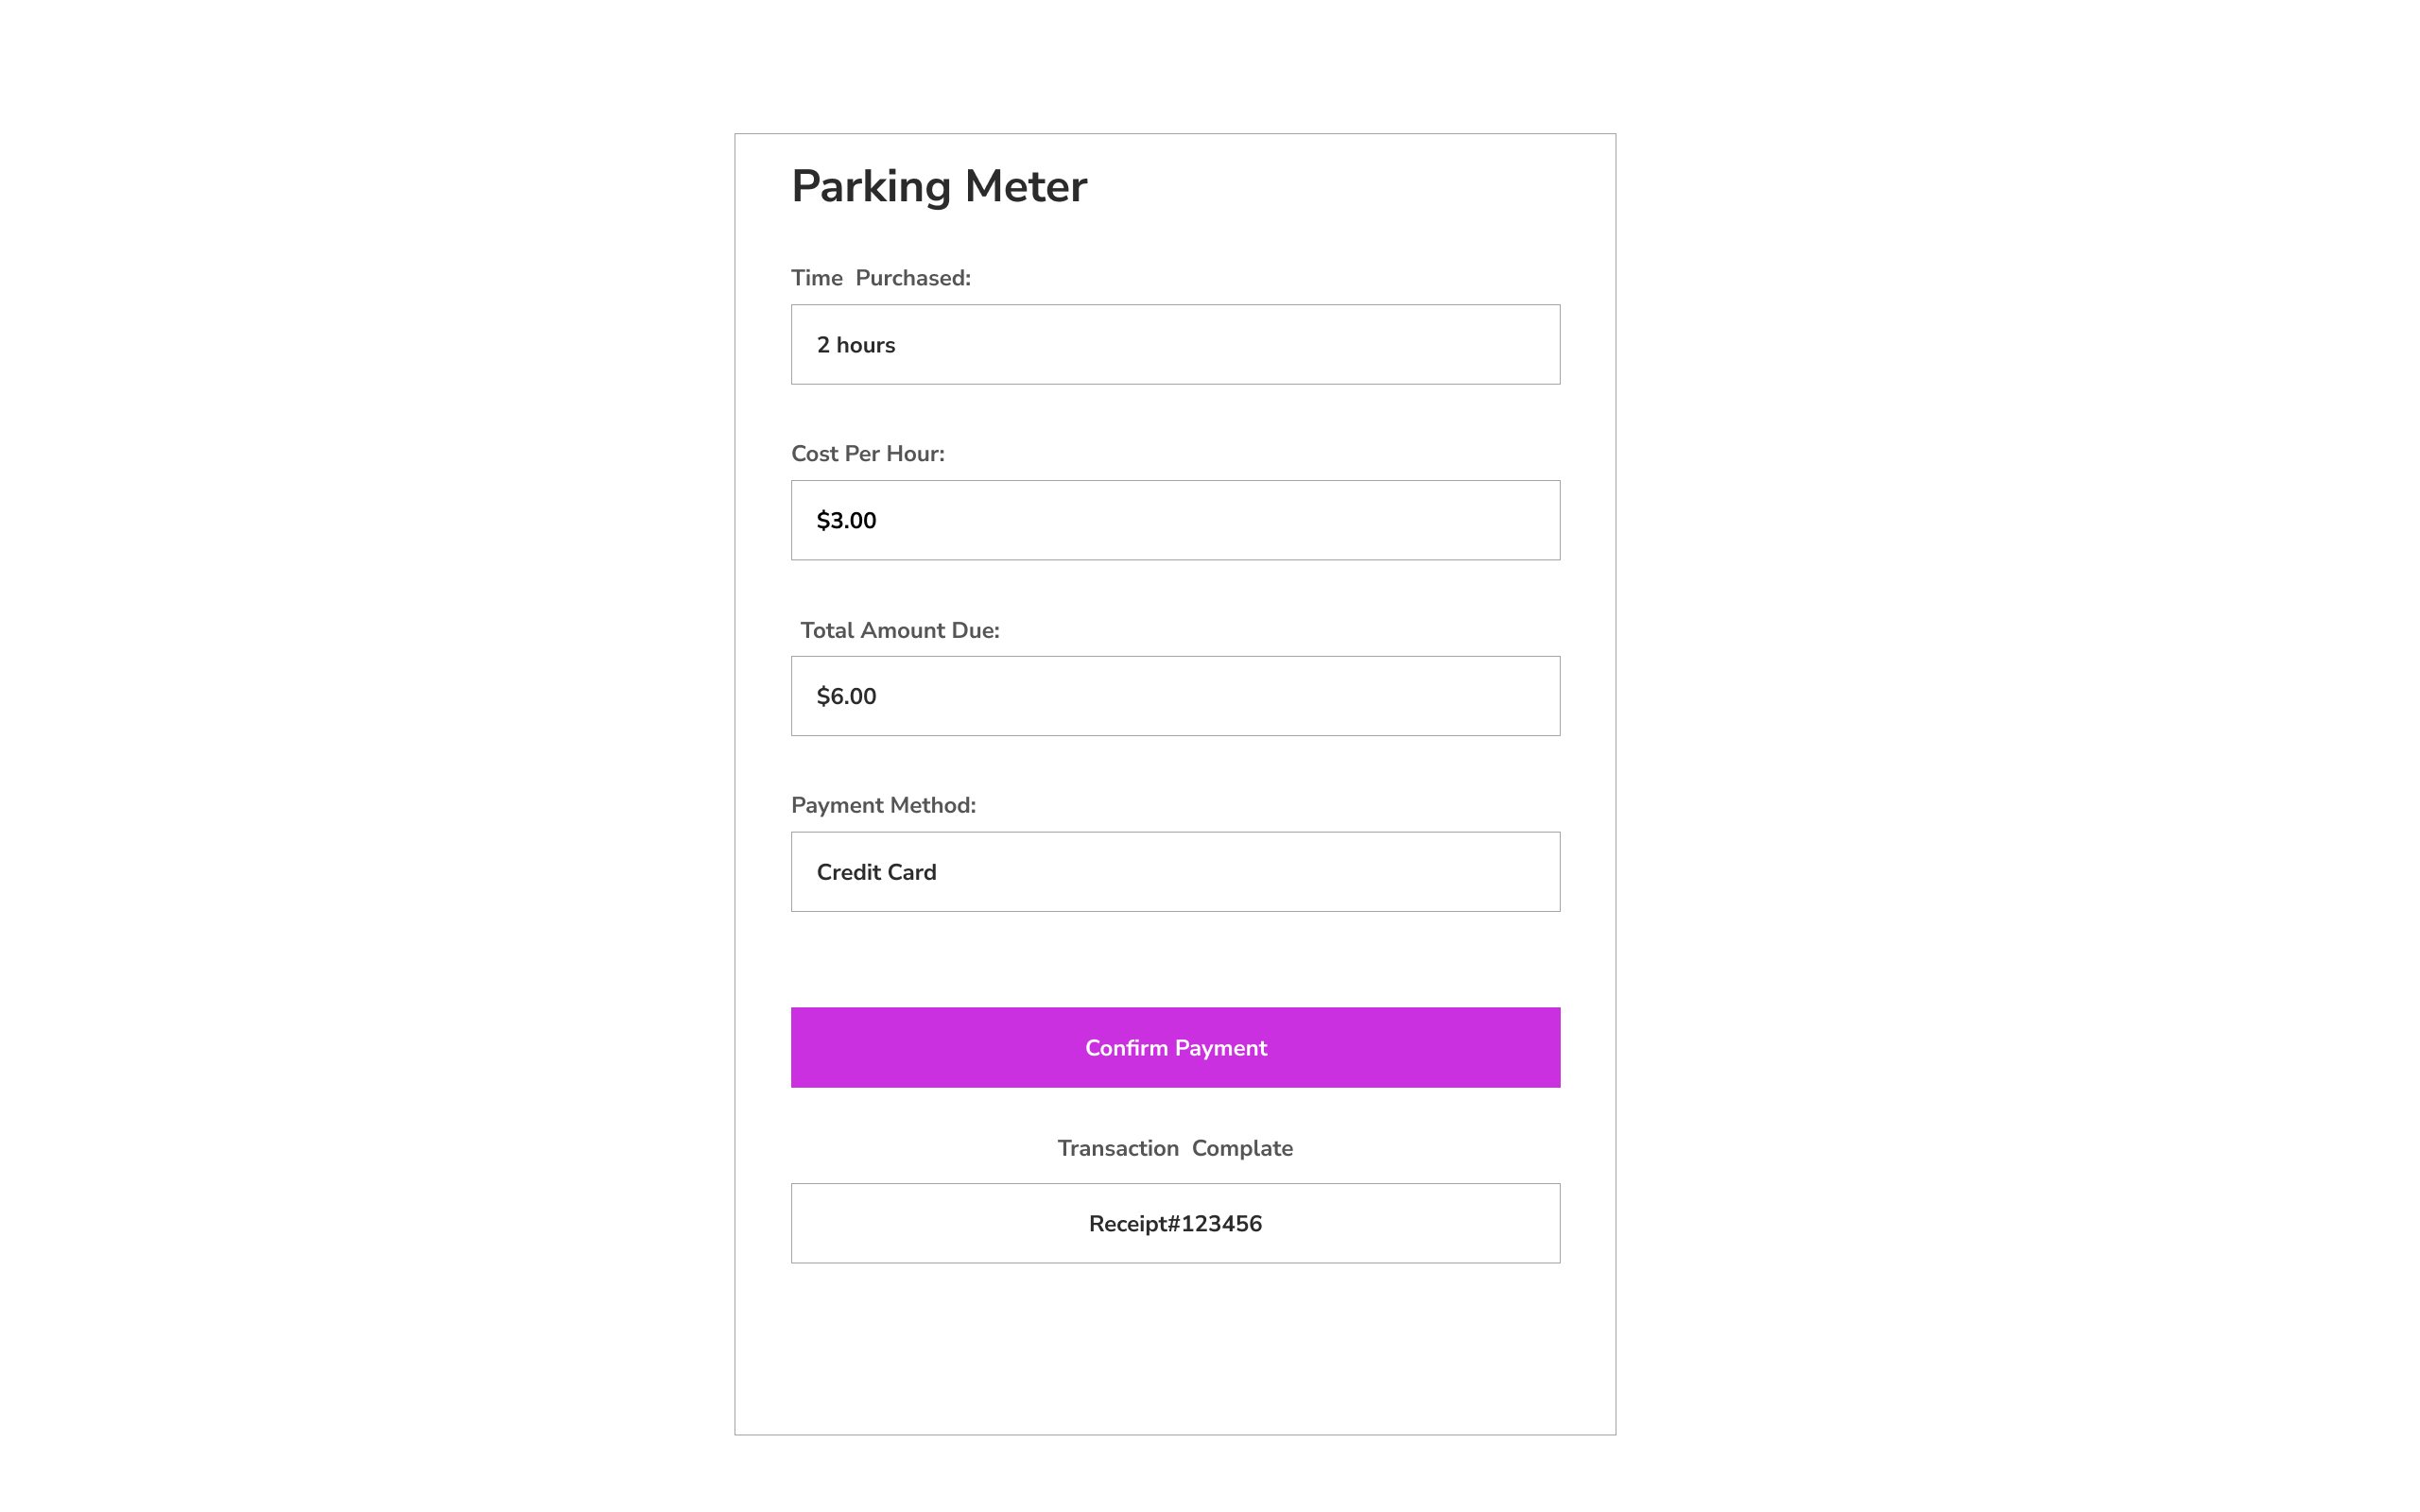Click the receipt number box

[x=1175, y=1223]
